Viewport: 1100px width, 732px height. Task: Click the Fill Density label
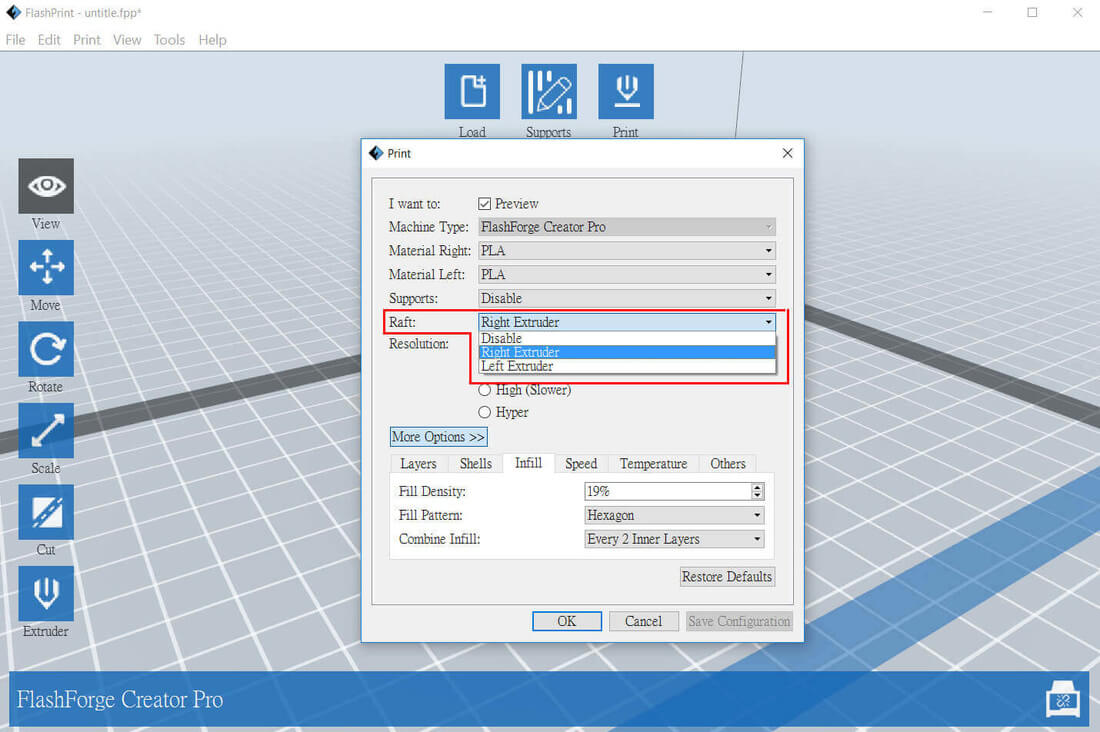(432, 491)
